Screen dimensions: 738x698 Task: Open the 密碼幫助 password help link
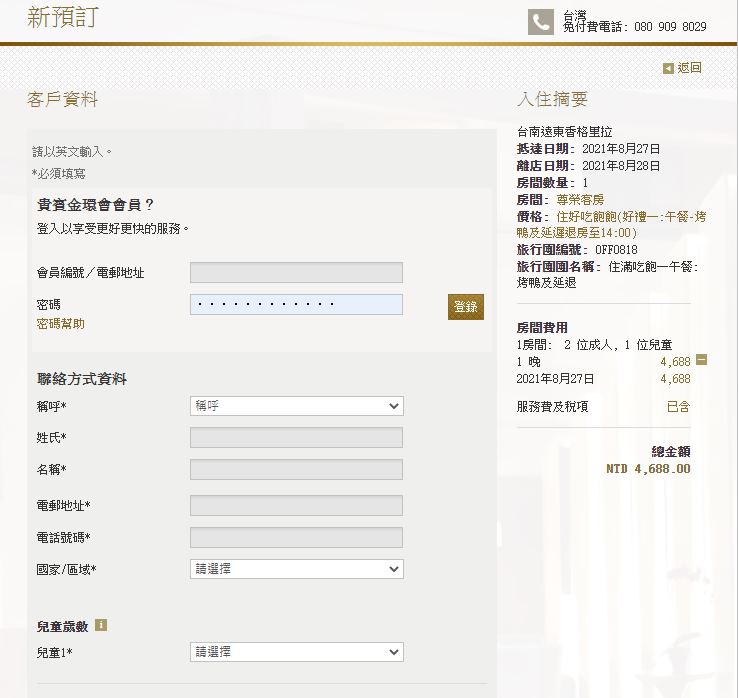point(60,324)
